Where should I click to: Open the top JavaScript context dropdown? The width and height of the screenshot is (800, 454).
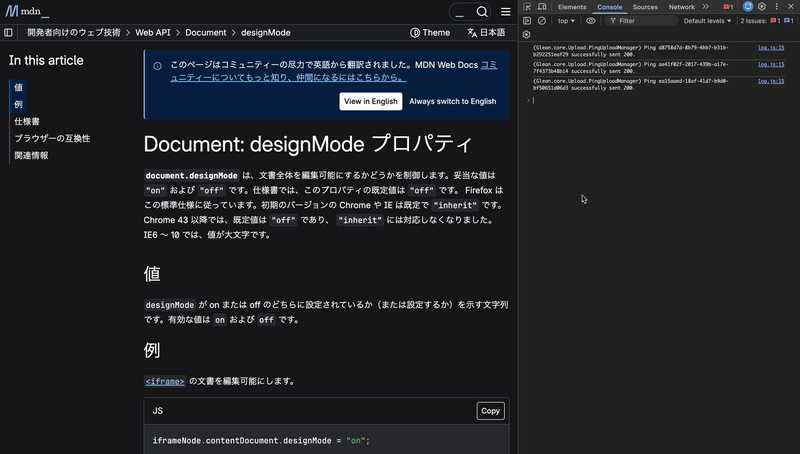566,21
